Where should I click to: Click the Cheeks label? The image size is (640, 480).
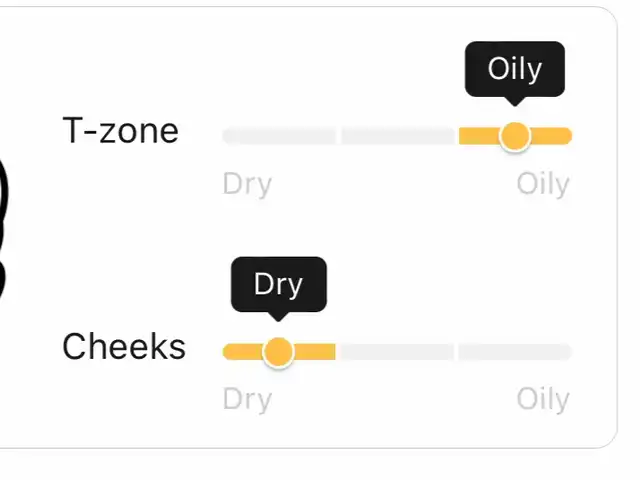[x=124, y=346]
